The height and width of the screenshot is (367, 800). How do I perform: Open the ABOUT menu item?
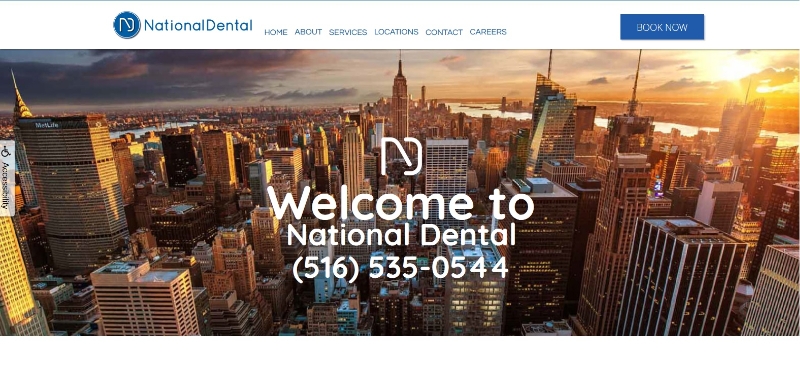[308, 32]
